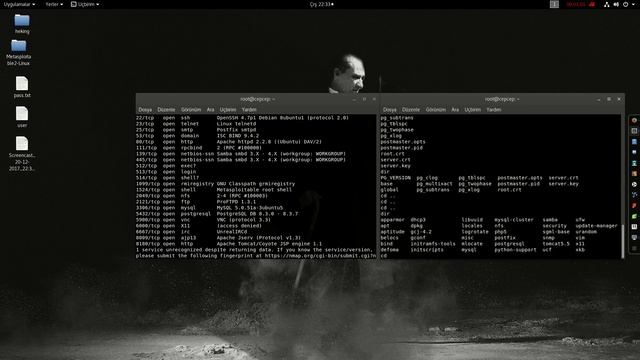Click the 111/tcp rpcbind line

pos(199,148)
